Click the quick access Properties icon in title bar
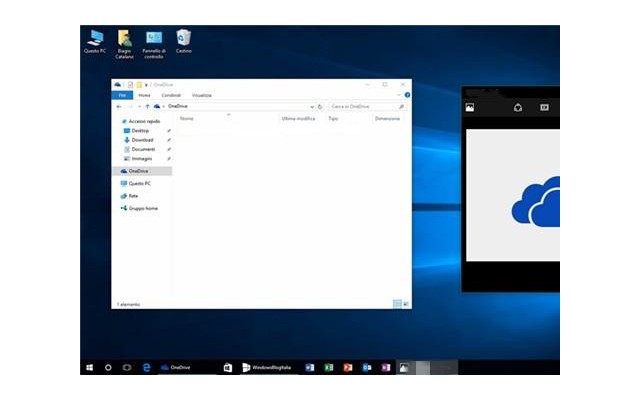The width and height of the screenshot is (640, 400). pos(130,84)
